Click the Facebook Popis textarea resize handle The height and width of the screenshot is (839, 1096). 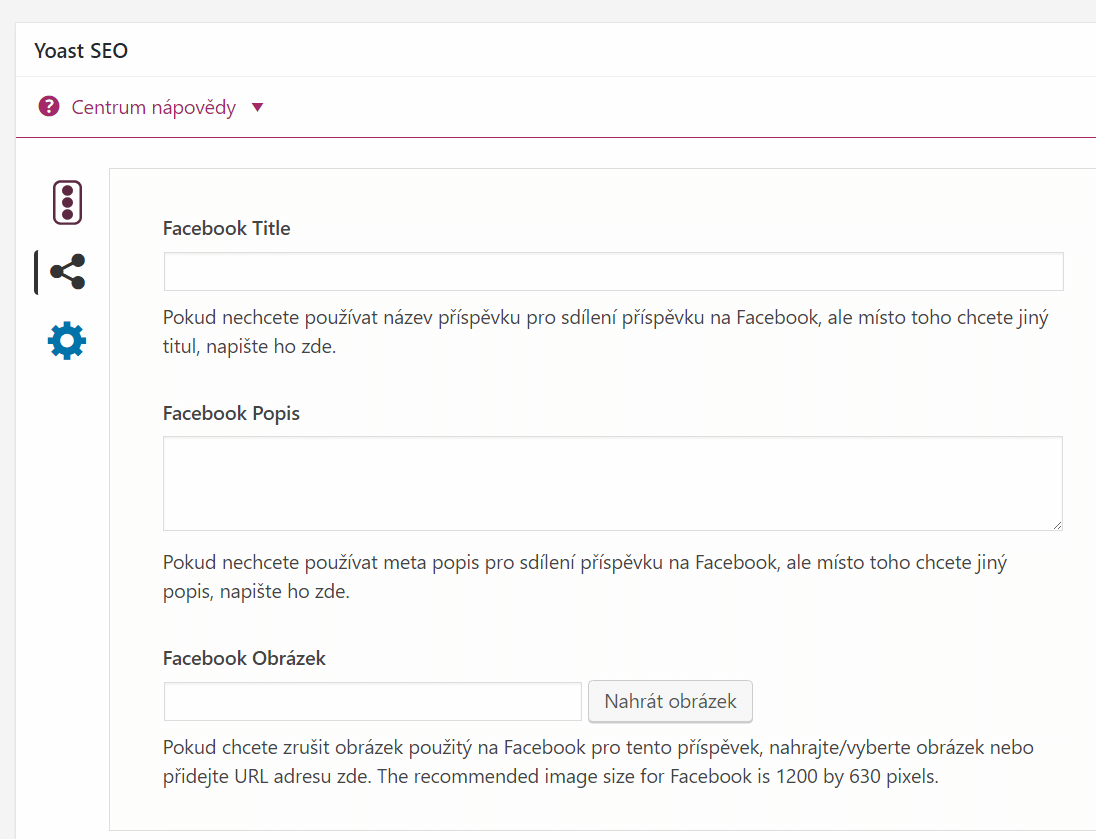[x=1057, y=525]
